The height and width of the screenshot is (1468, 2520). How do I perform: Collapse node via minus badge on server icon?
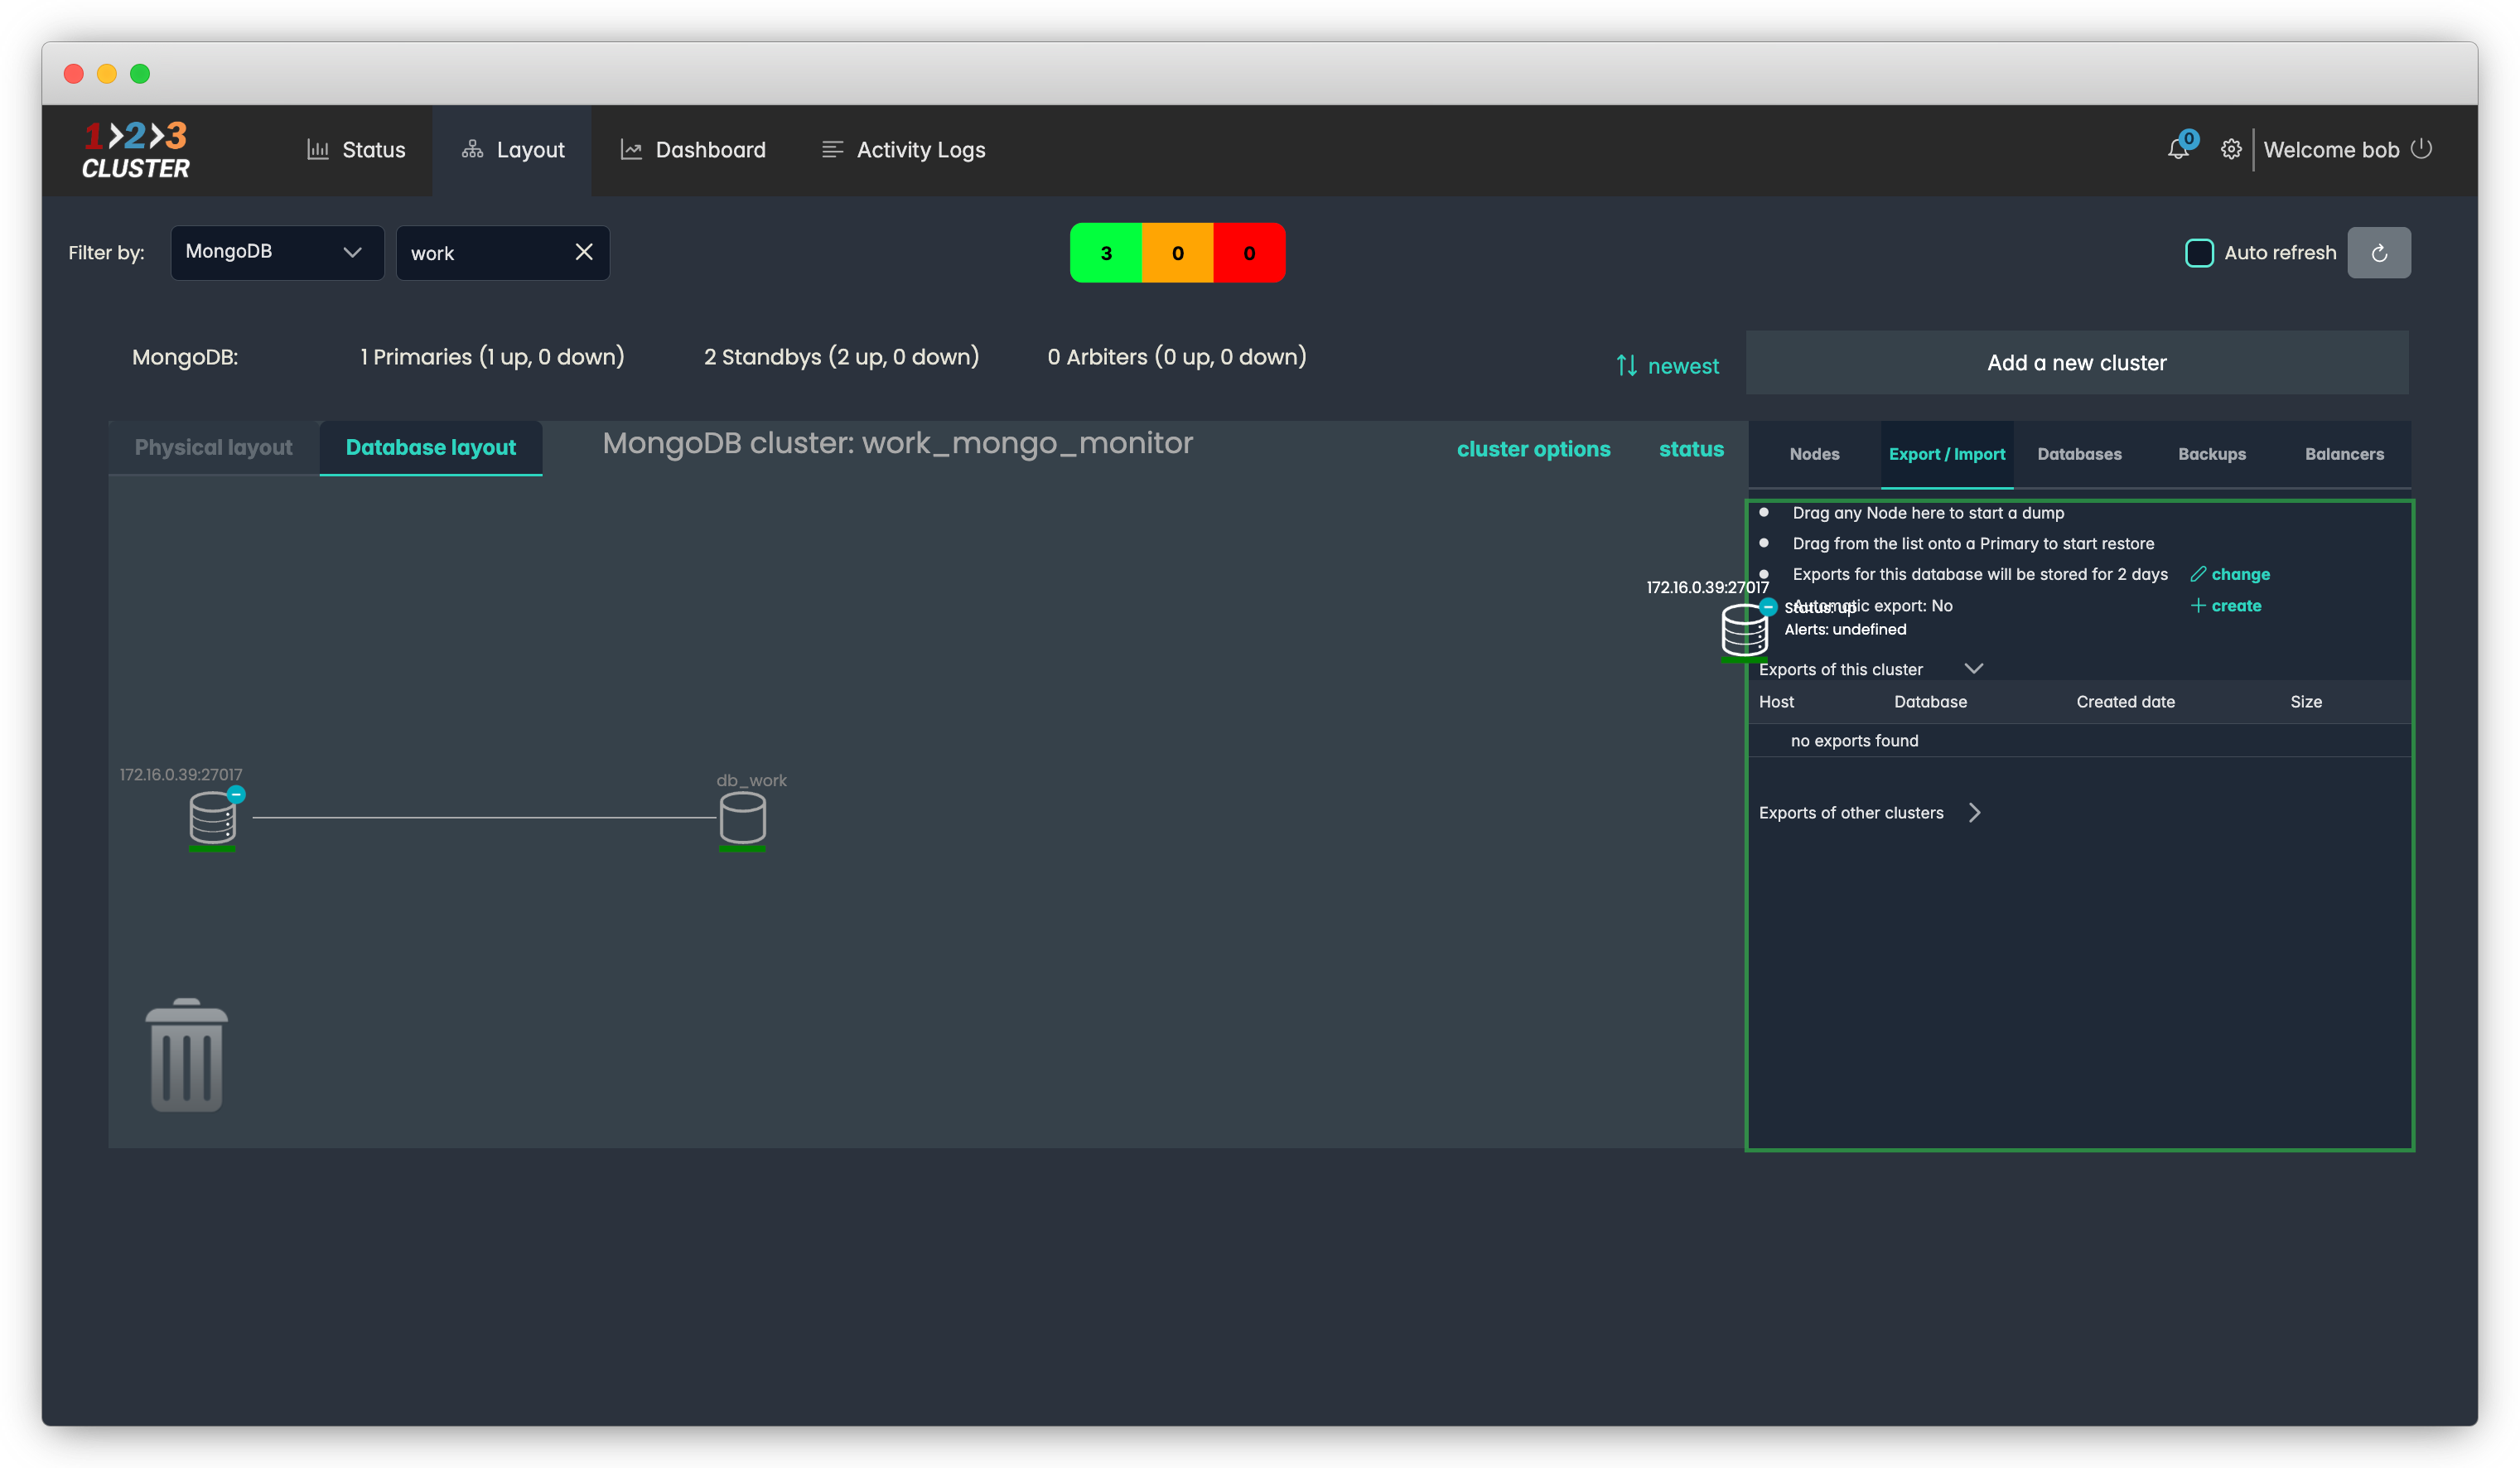pyautogui.click(x=236, y=794)
